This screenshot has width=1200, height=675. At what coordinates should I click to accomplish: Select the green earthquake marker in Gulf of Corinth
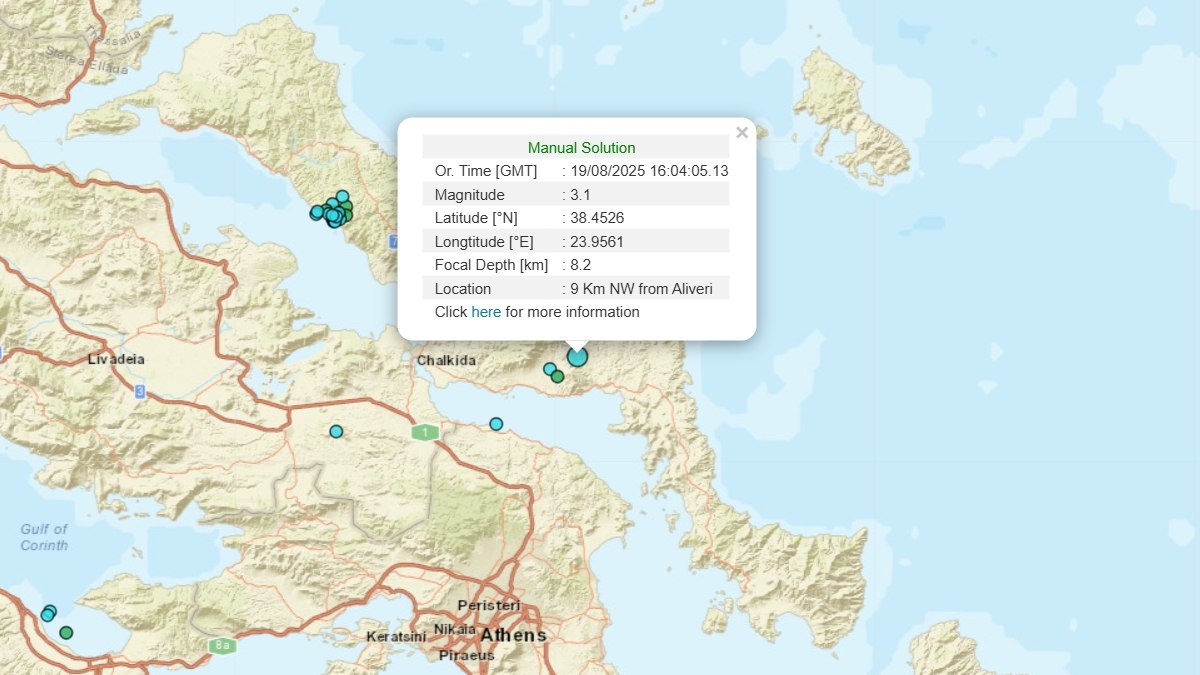pyautogui.click(x=66, y=632)
